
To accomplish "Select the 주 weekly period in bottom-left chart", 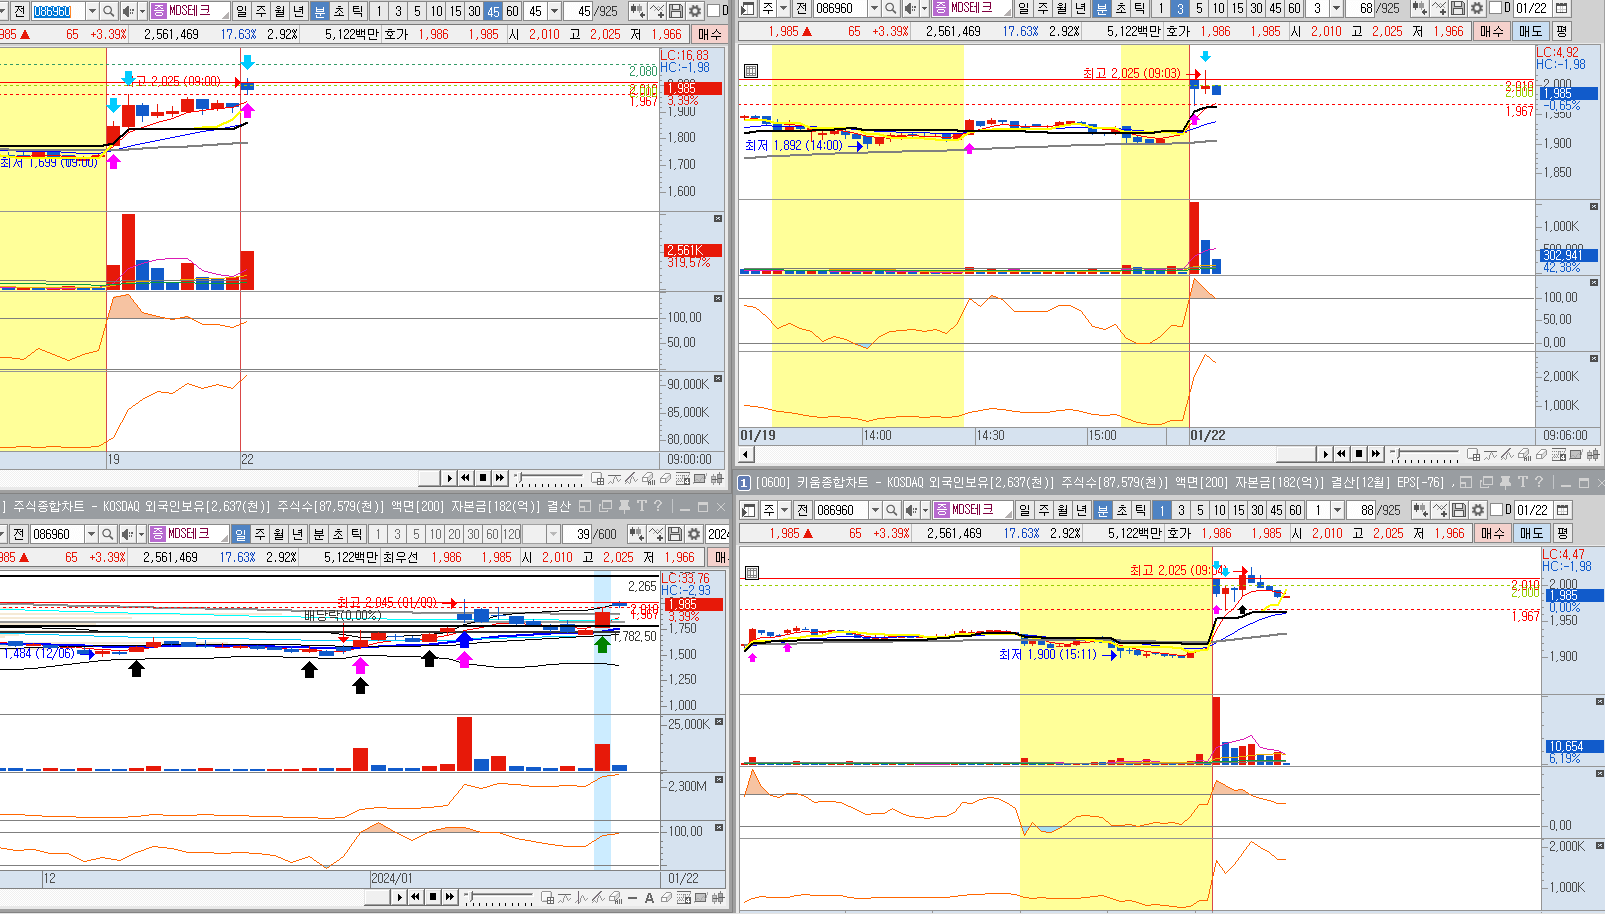I will pos(260,534).
